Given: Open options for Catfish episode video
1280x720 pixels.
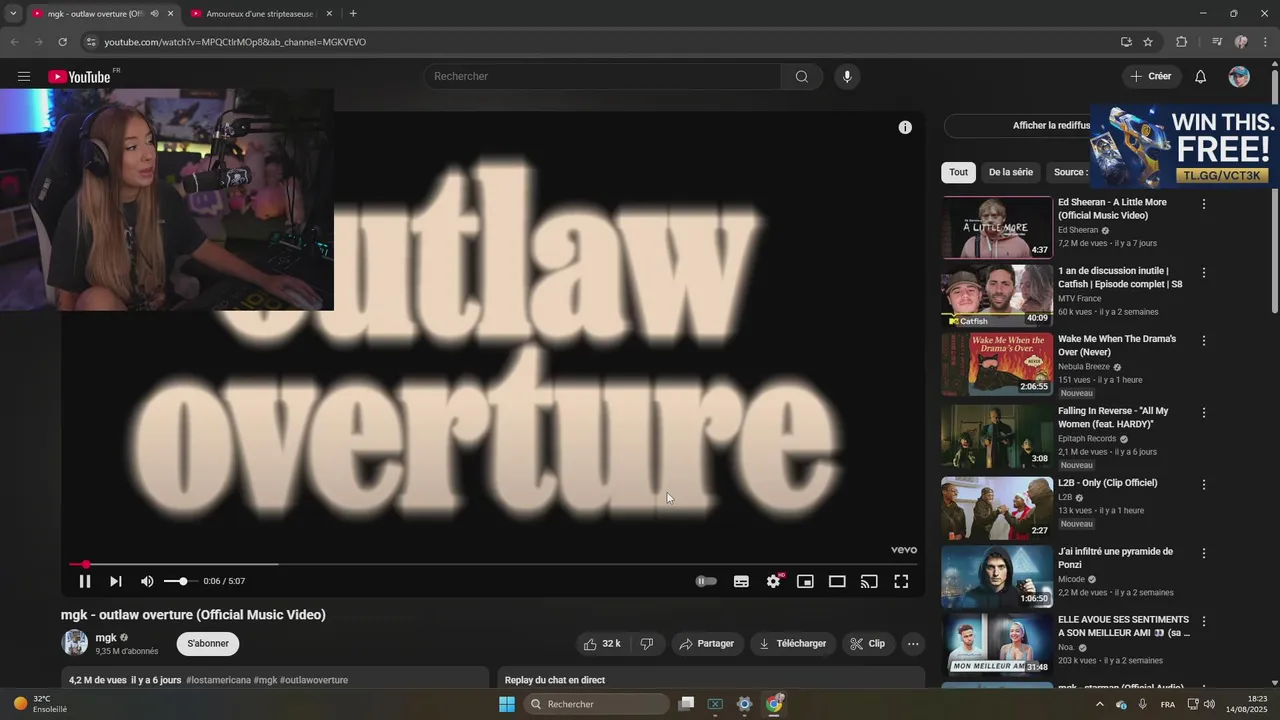Looking at the screenshot, I should pyautogui.click(x=1204, y=272).
